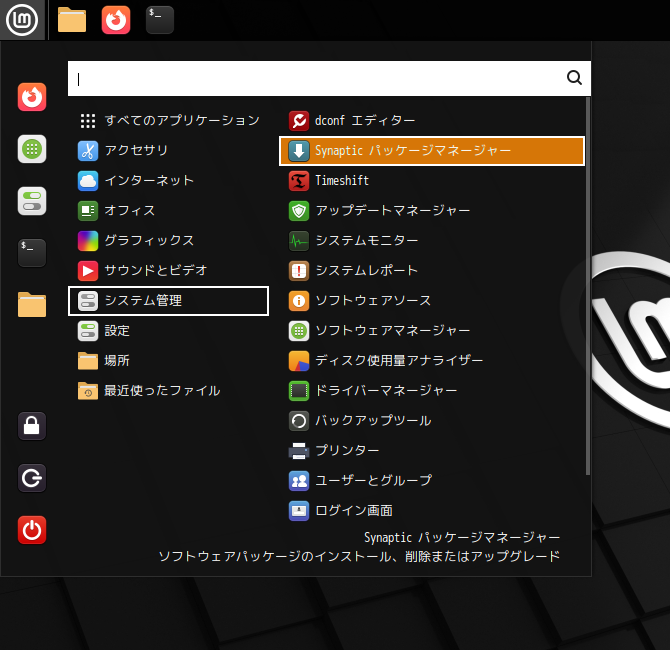The image size is (670, 650).
Task: Open ユーザーとグループ
Action: point(432,481)
